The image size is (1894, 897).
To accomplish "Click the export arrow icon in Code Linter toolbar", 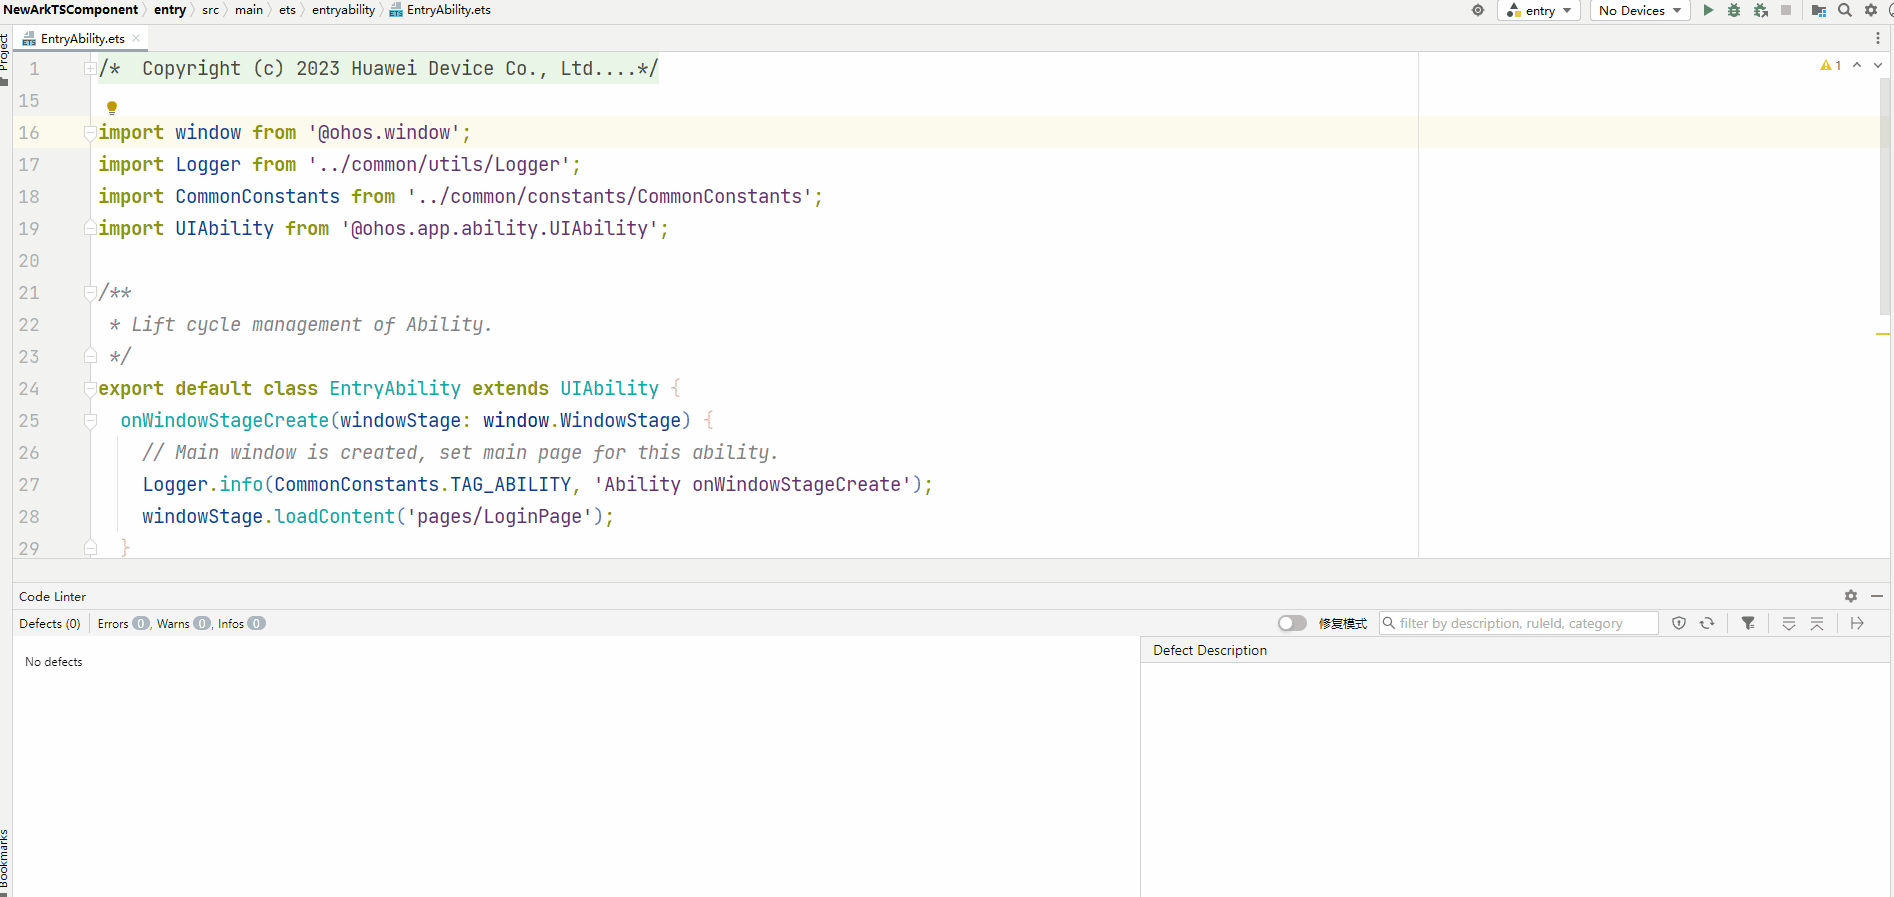I will pyautogui.click(x=1857, y=623).
